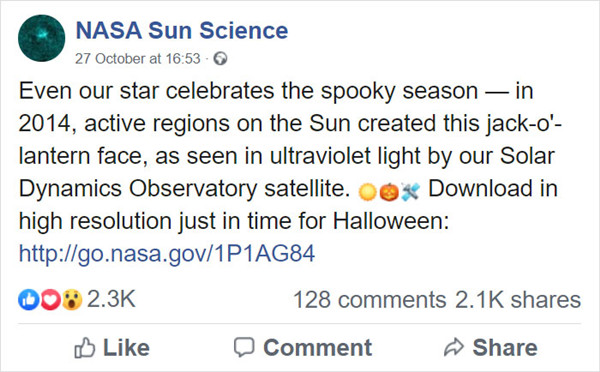
Task: Click the globe public-audience icon
Action: tap(220, 59)
